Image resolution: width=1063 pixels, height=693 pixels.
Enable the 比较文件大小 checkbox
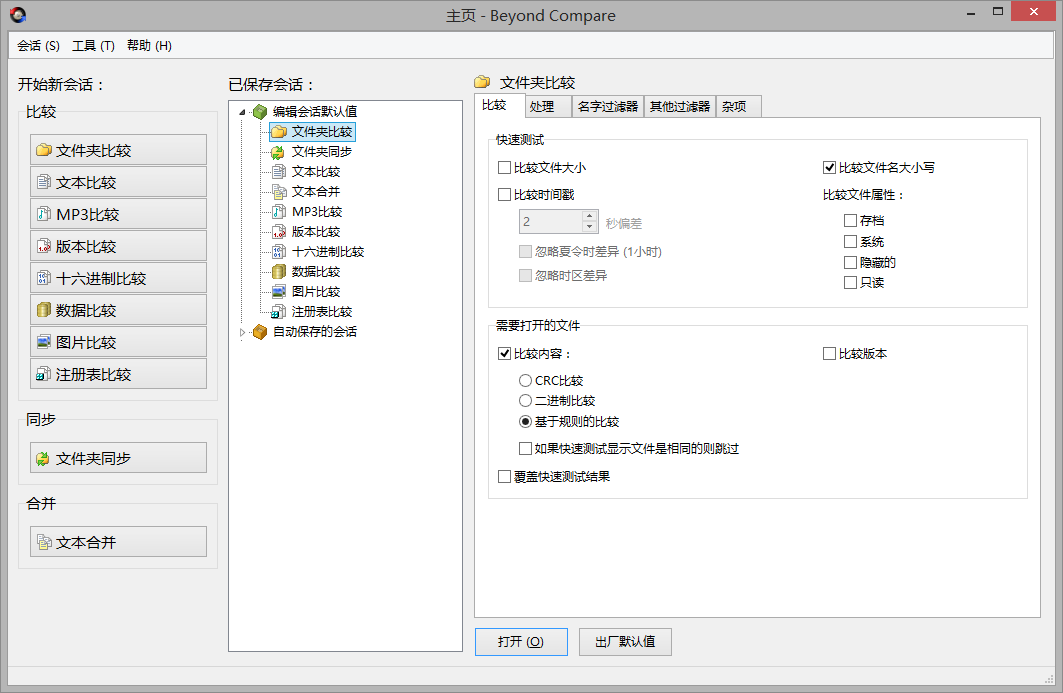click(x=504, y=168)
